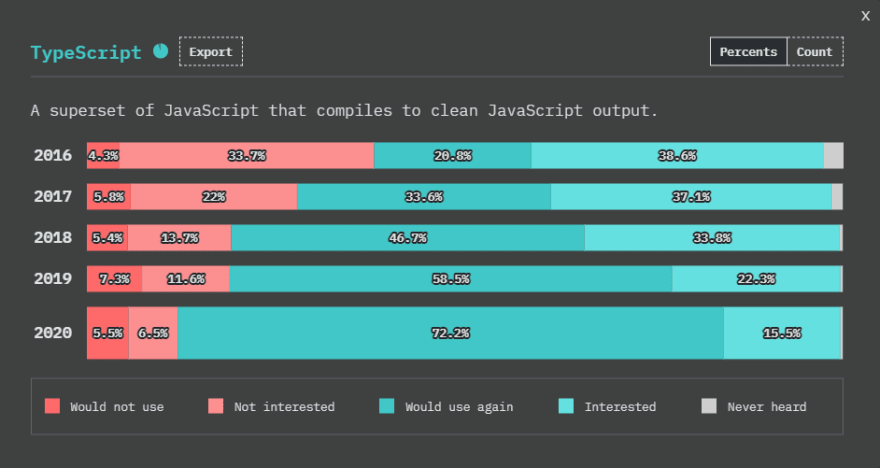
Task: Select the 2020 72.2% would use again bar
Action: (451, 333)
